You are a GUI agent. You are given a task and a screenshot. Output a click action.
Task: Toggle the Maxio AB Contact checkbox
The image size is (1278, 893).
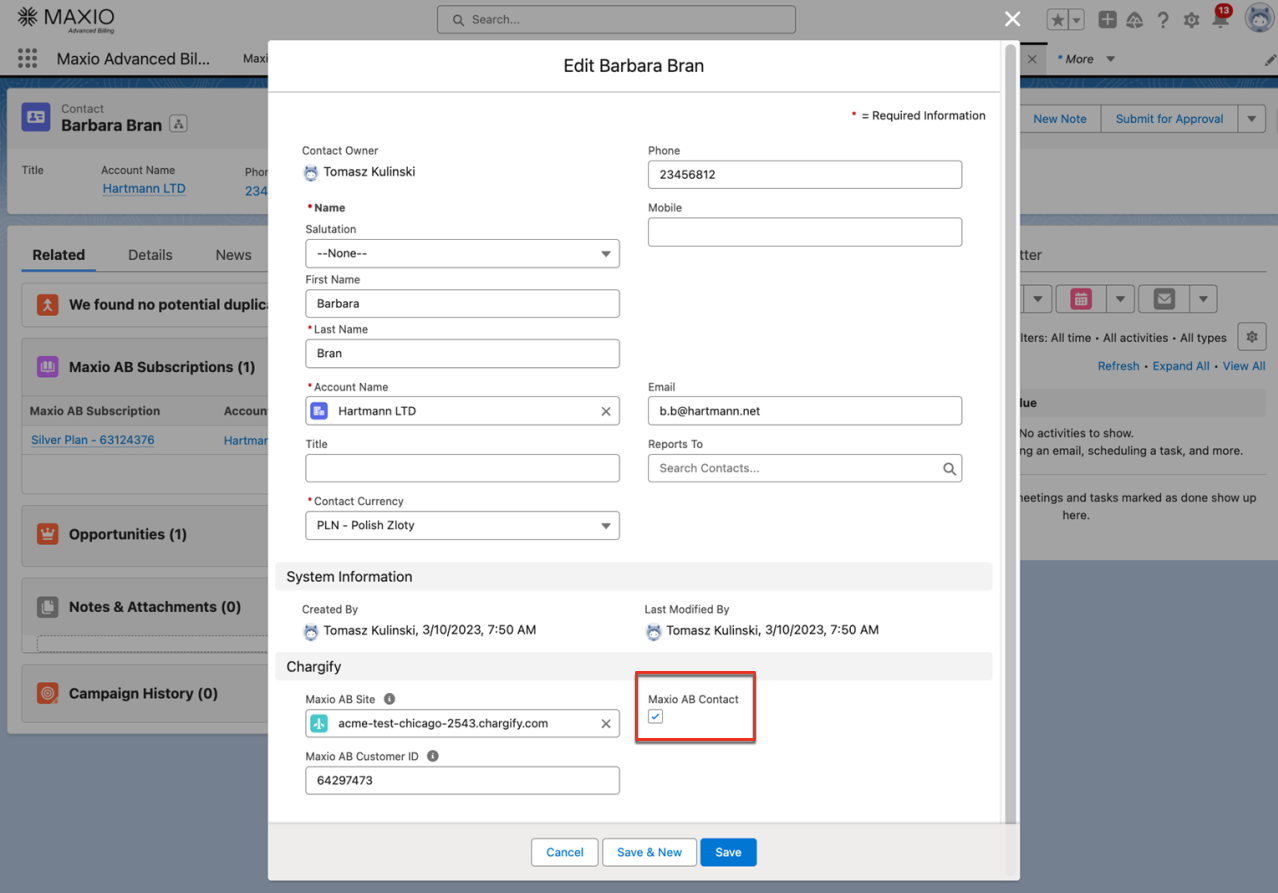click(655, 717)
